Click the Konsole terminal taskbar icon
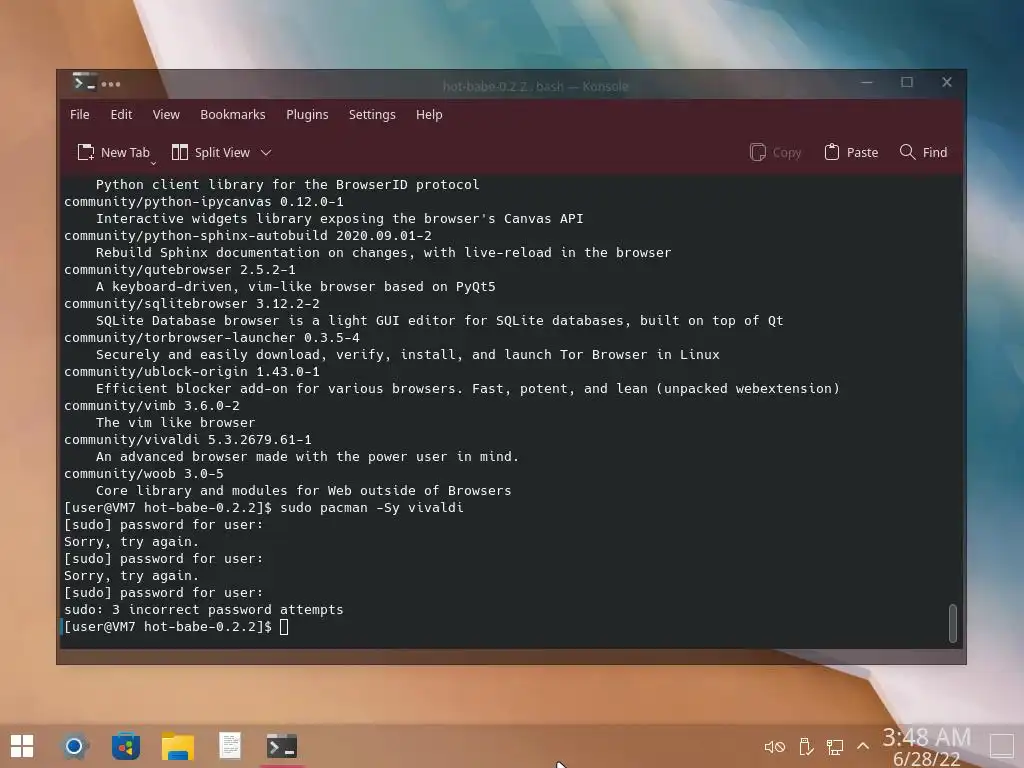1024x768 pixels. (x=281, y=746)
